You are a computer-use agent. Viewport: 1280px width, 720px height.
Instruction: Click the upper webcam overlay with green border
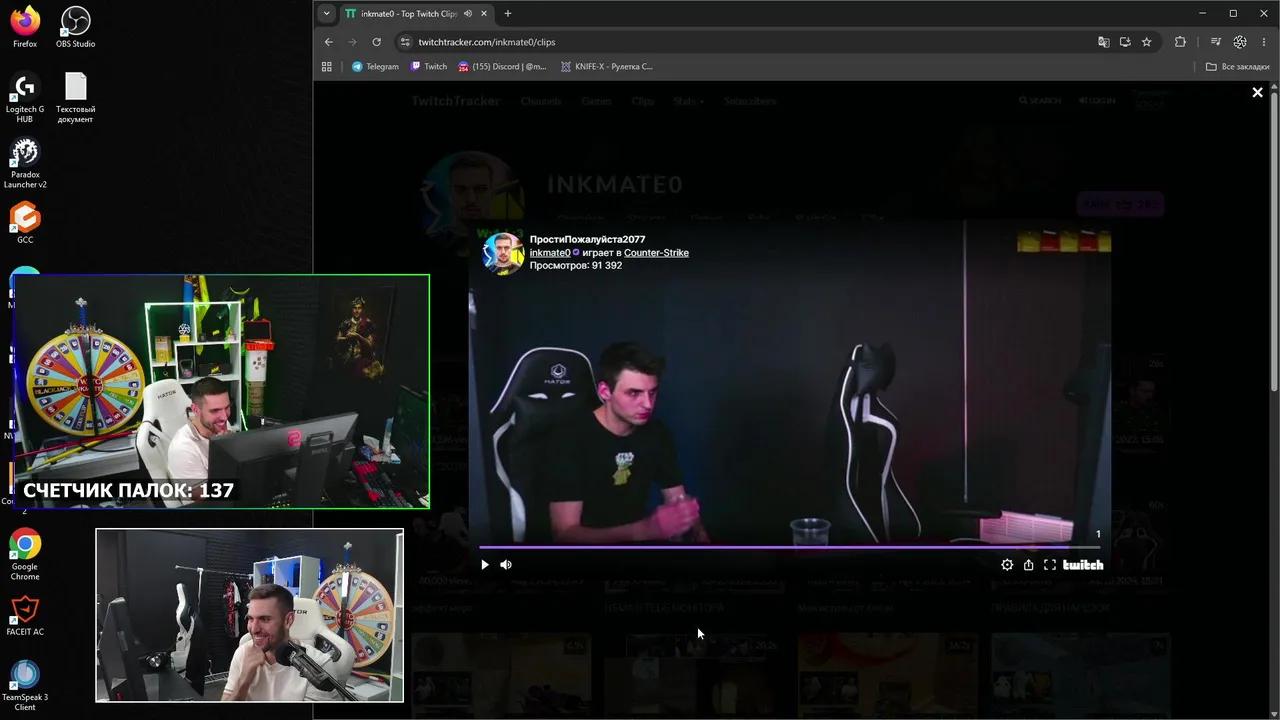(x=222, y=391)
